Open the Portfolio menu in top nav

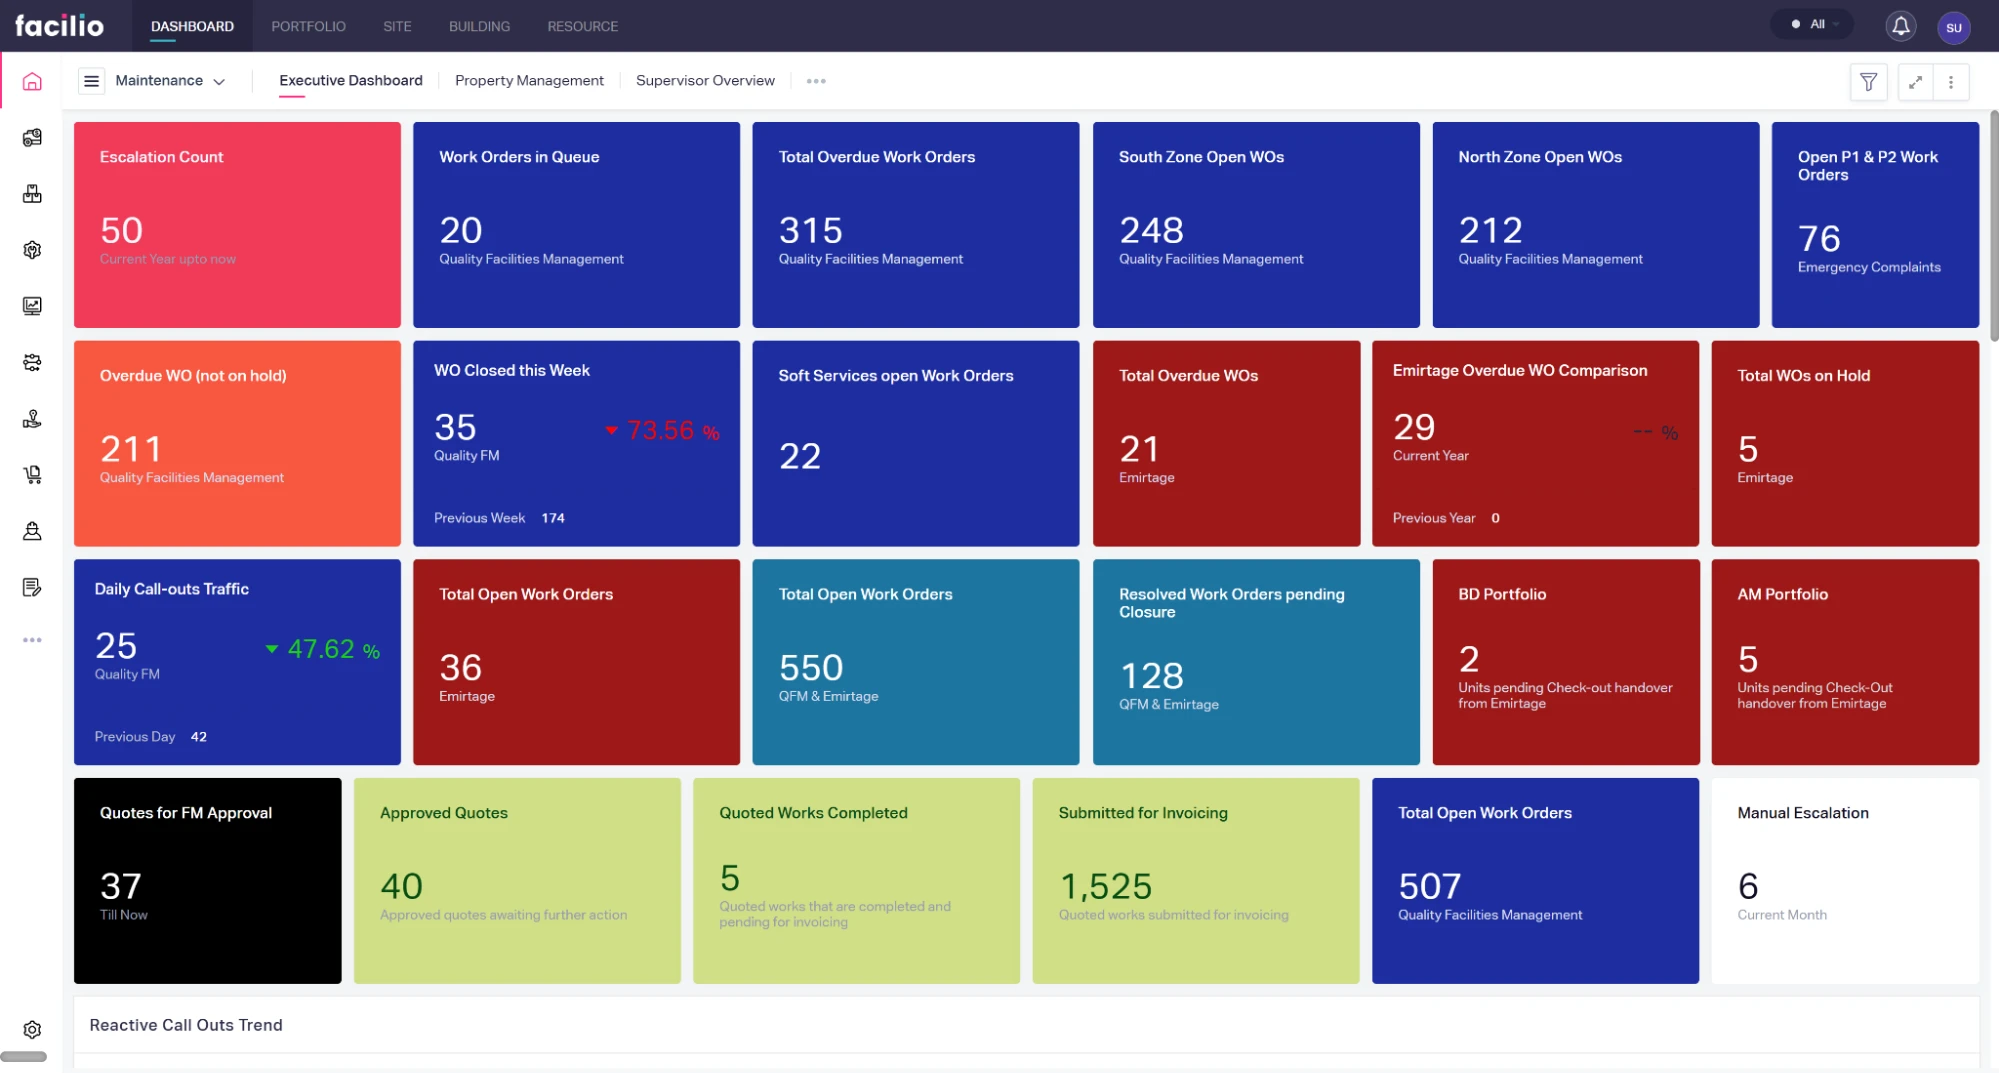308,26
